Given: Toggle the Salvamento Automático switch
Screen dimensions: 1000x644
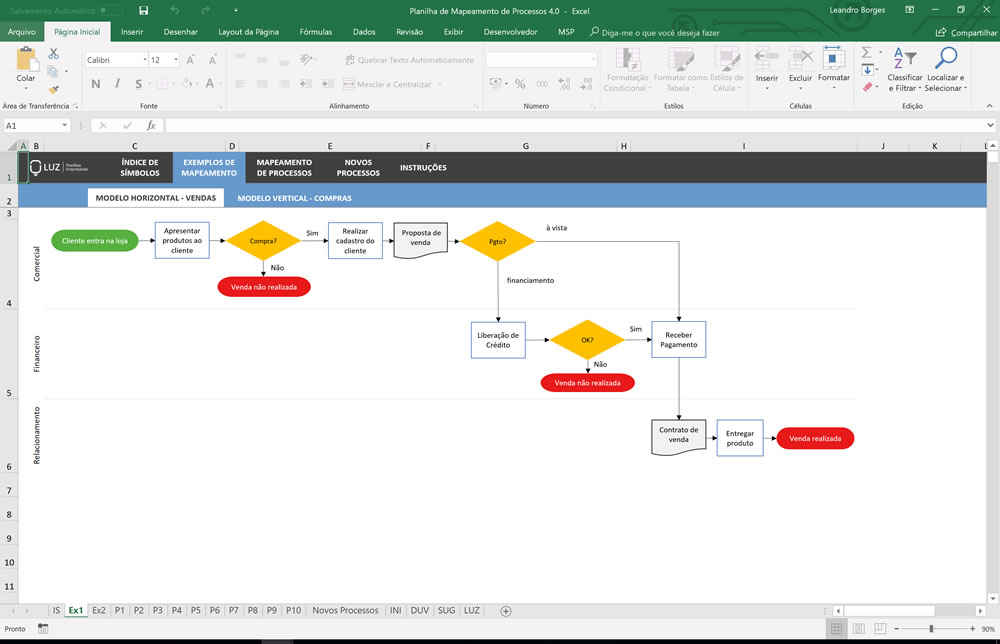Looking at the screenshot, I should pos(110,11).
